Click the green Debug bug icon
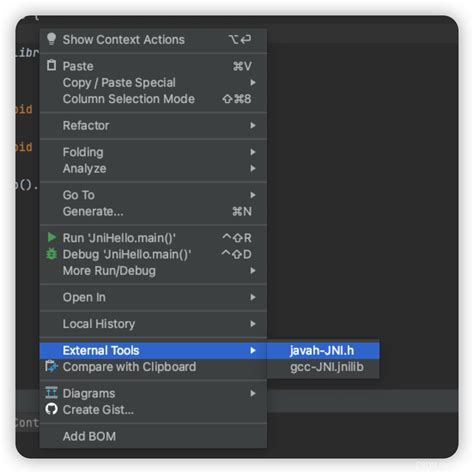 pyautogui.click(x=51, y=254)
